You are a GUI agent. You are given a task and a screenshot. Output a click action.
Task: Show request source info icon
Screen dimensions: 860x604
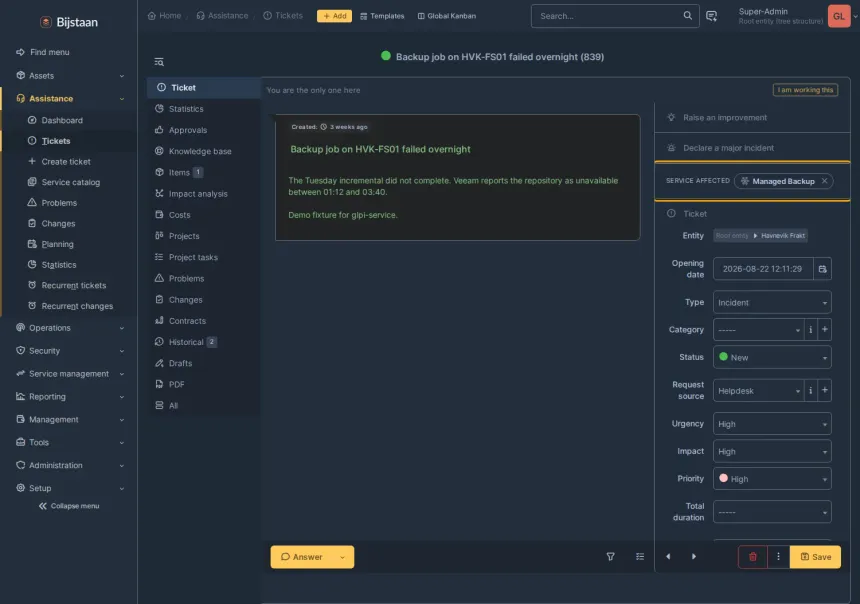click(811, 391)
